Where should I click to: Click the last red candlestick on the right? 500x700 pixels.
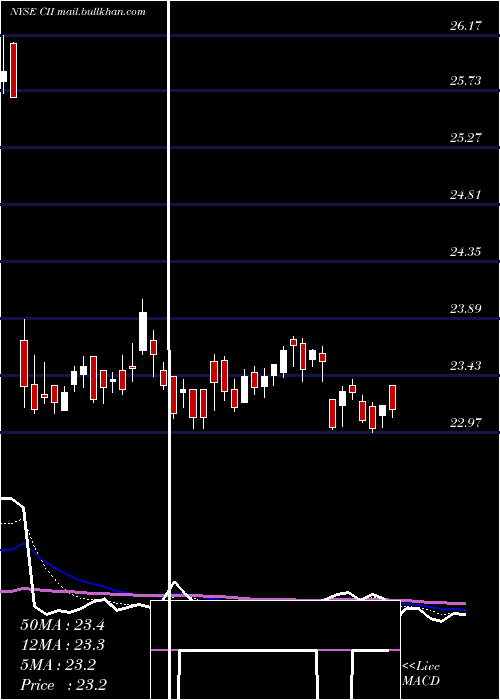393,397
